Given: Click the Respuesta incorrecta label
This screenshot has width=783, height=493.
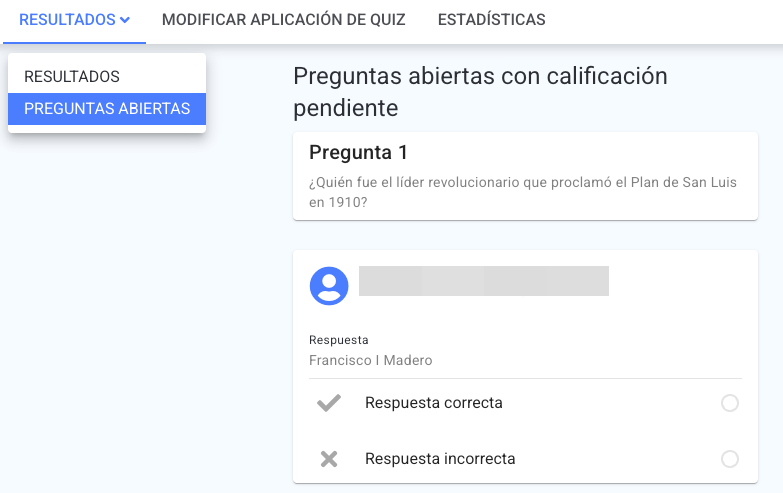Looking at the screenshot, I should [x=440, y=459].
